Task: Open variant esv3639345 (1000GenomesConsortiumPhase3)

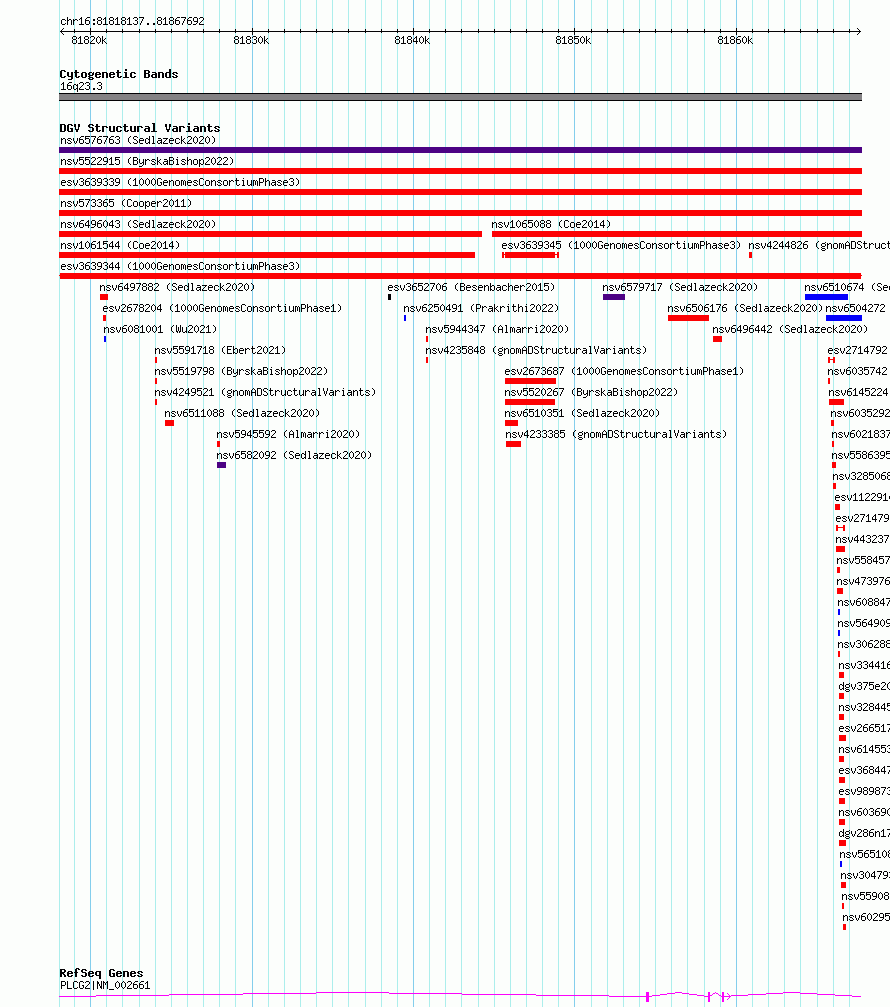Action: click(621, 245)
